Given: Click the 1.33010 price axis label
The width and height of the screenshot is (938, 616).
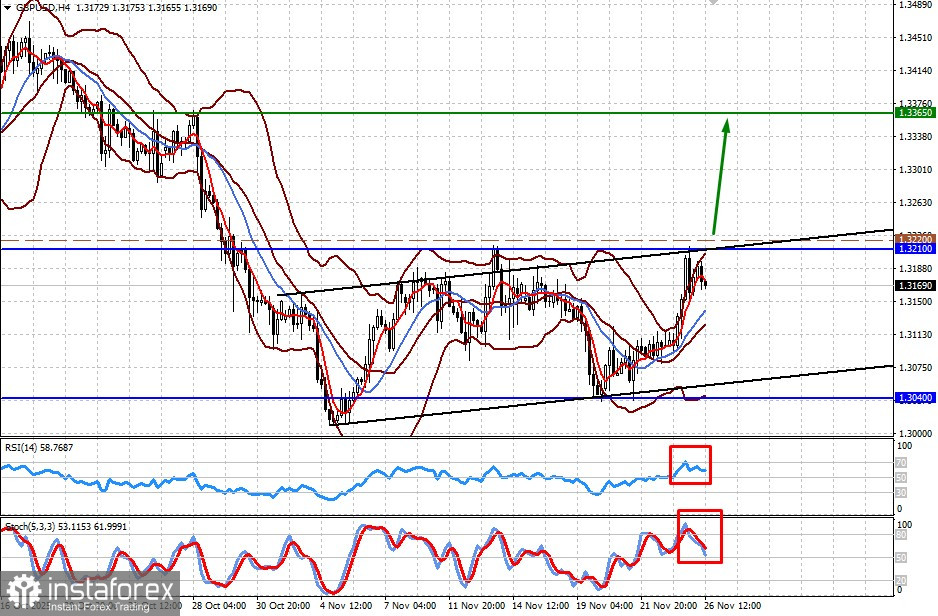Looking at the screenshot, I should point(915,170).
